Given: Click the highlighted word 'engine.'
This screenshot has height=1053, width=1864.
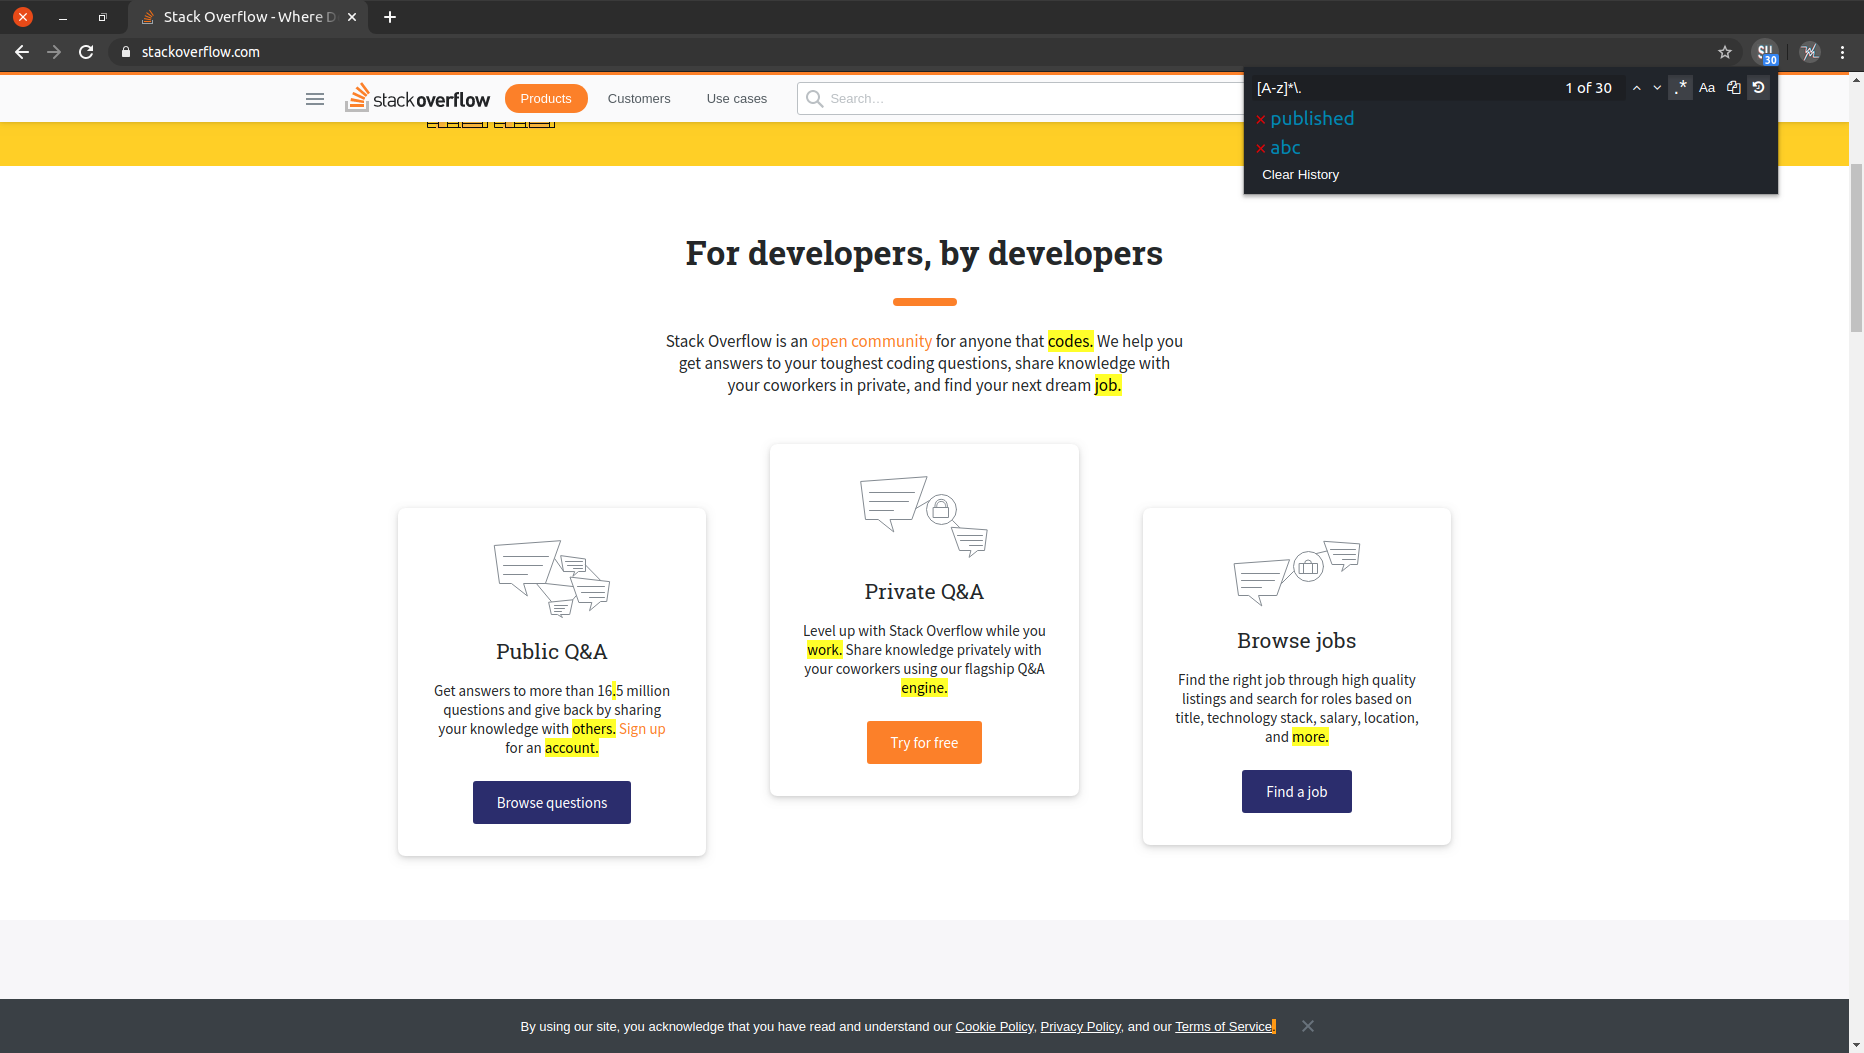Looking at the screenshot, I should 924,688.
